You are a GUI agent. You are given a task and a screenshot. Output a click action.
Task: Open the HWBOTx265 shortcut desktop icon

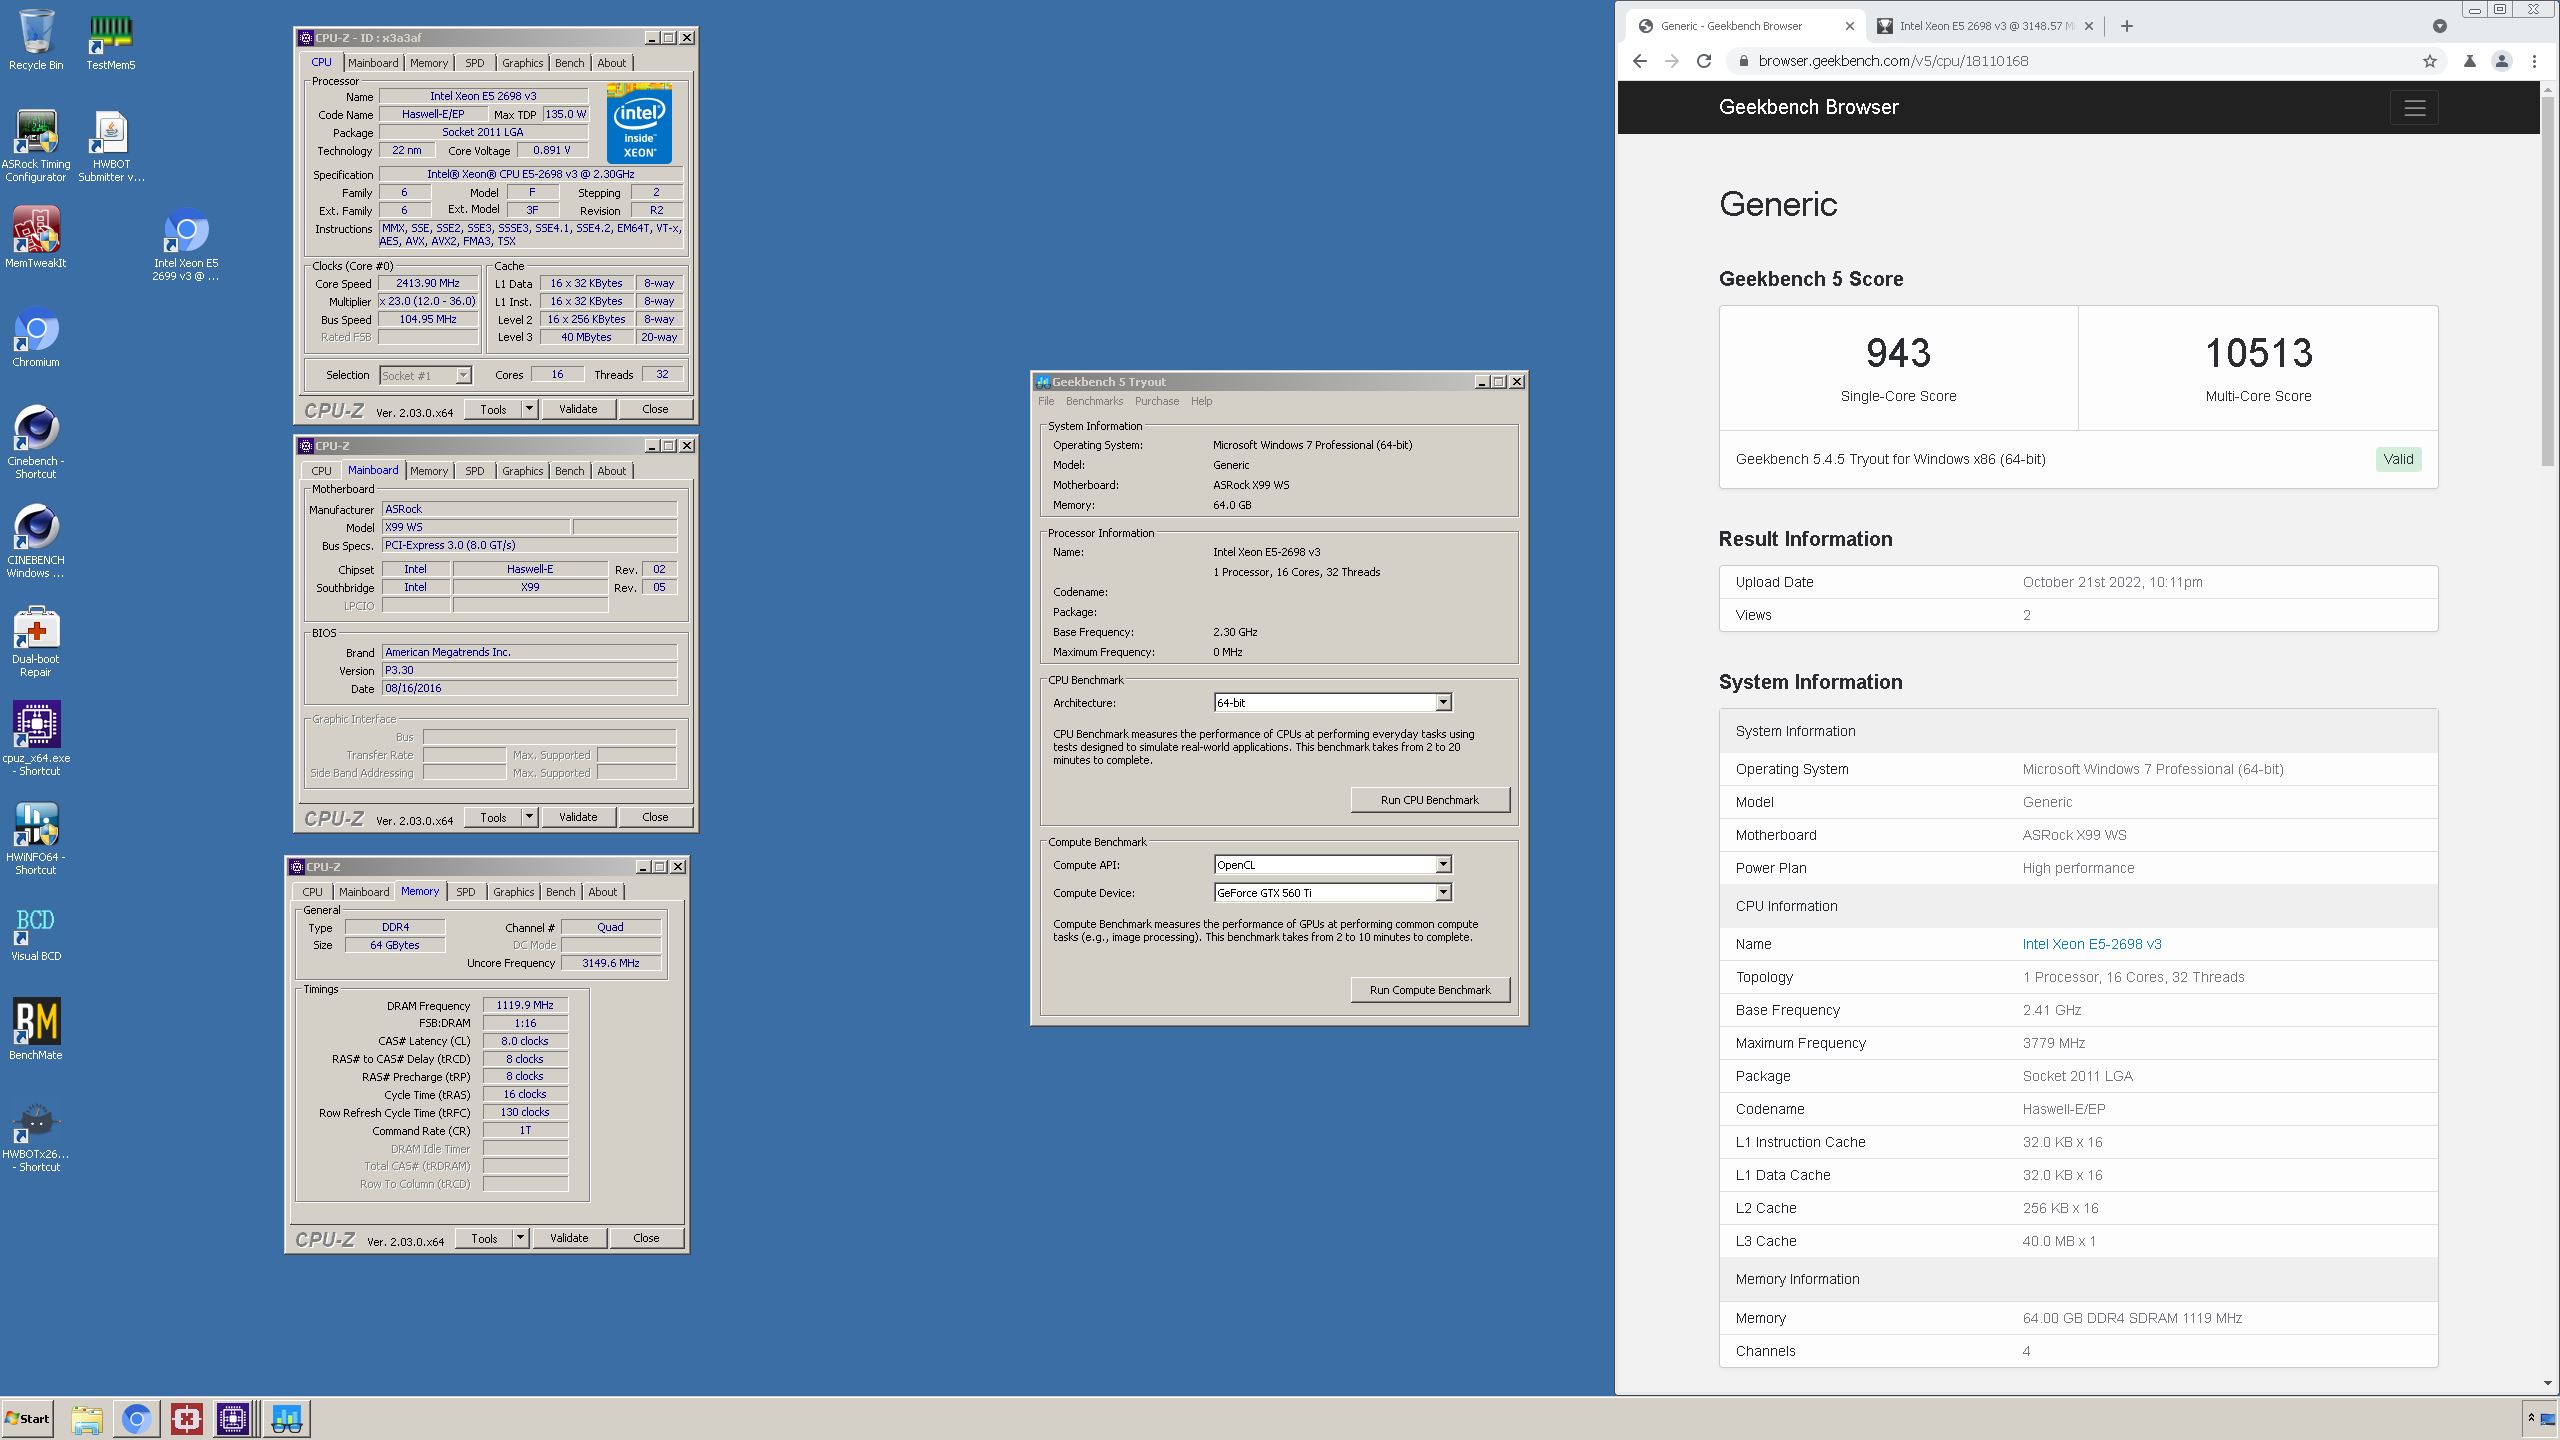point(36,1136)
